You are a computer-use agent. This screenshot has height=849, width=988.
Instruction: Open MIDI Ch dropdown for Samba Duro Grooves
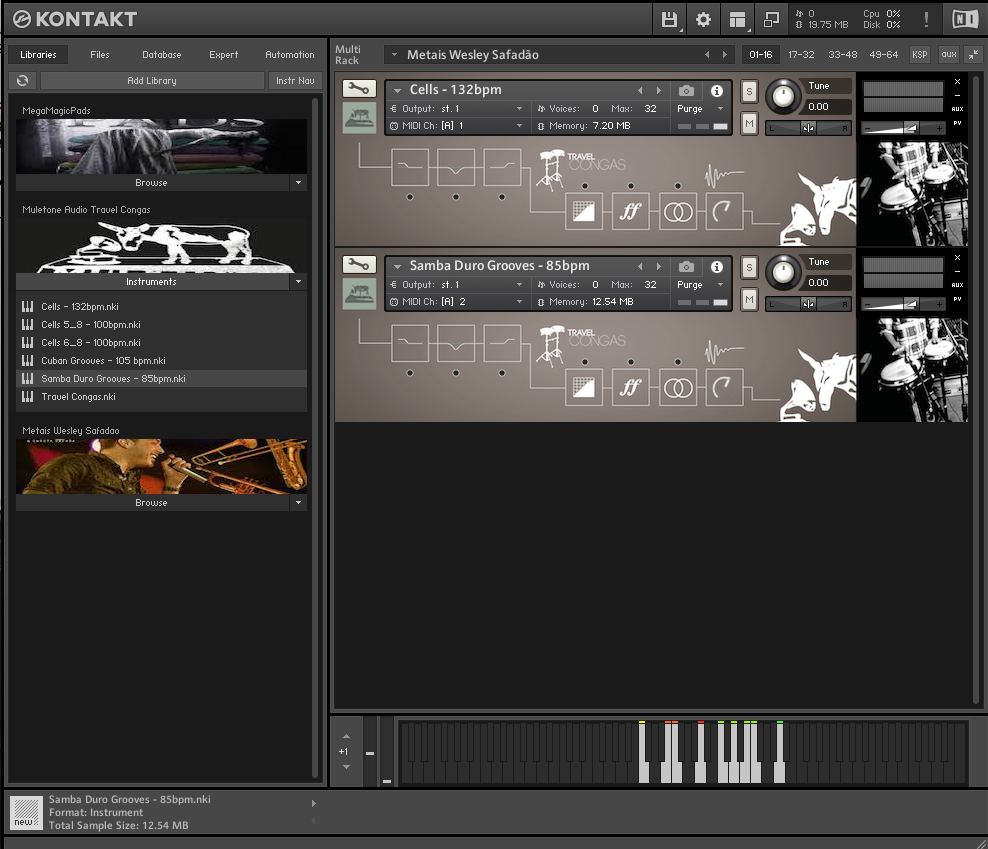519,301
